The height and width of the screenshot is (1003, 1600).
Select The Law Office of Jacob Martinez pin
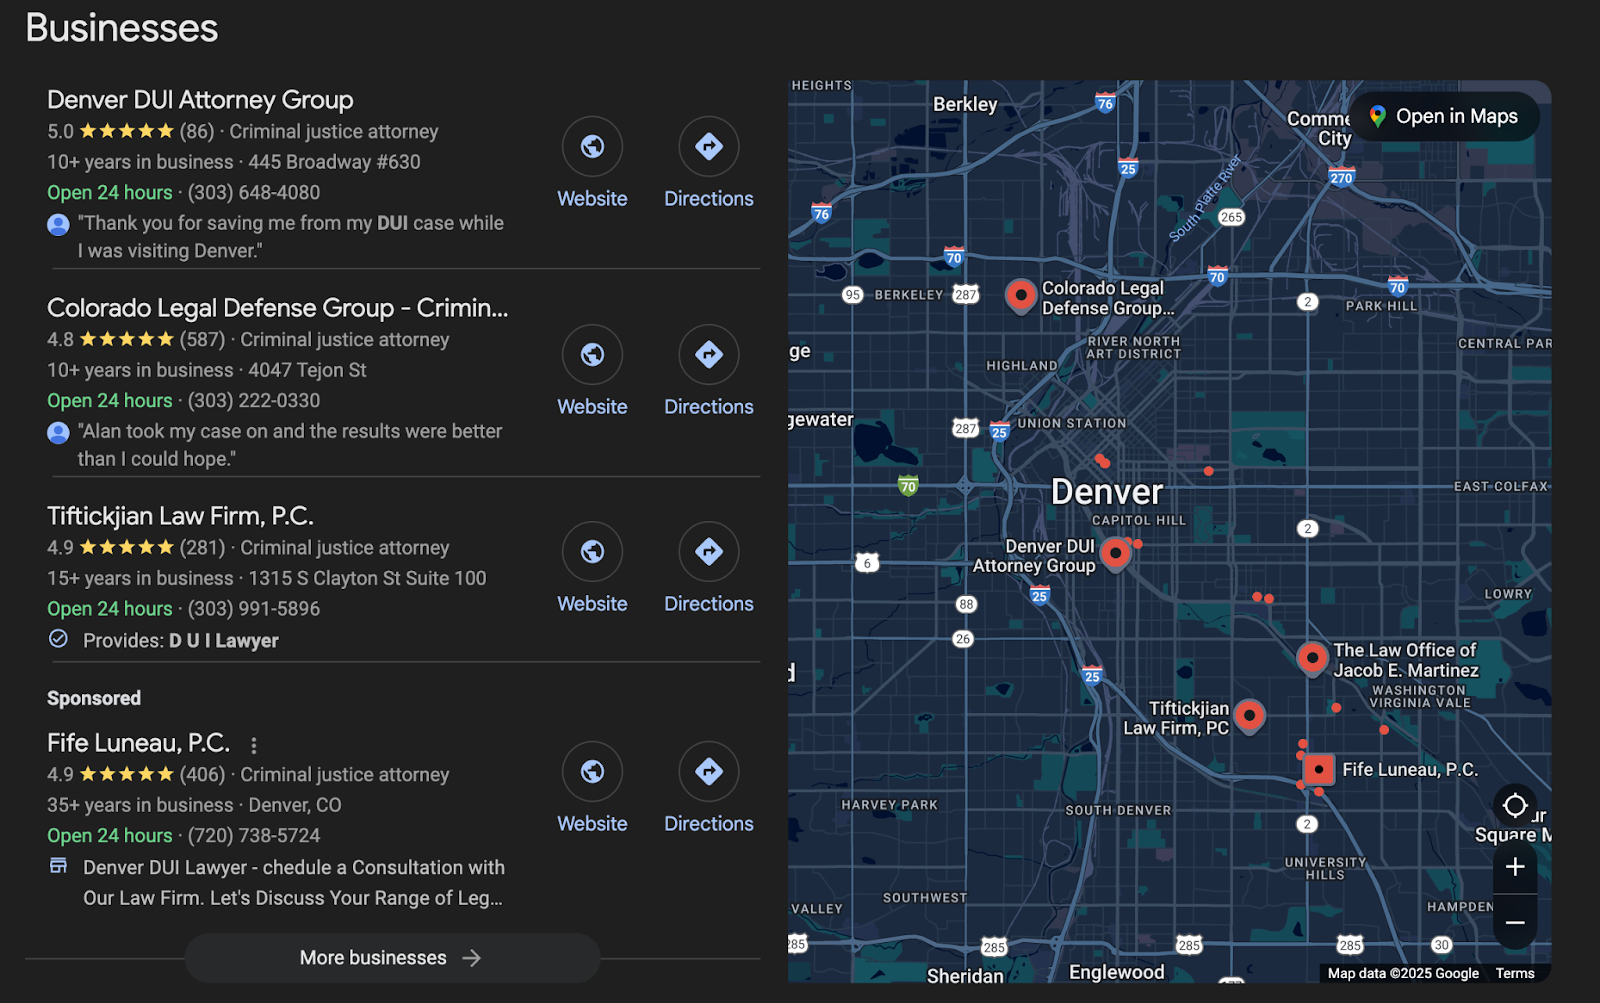(1311, 658)
